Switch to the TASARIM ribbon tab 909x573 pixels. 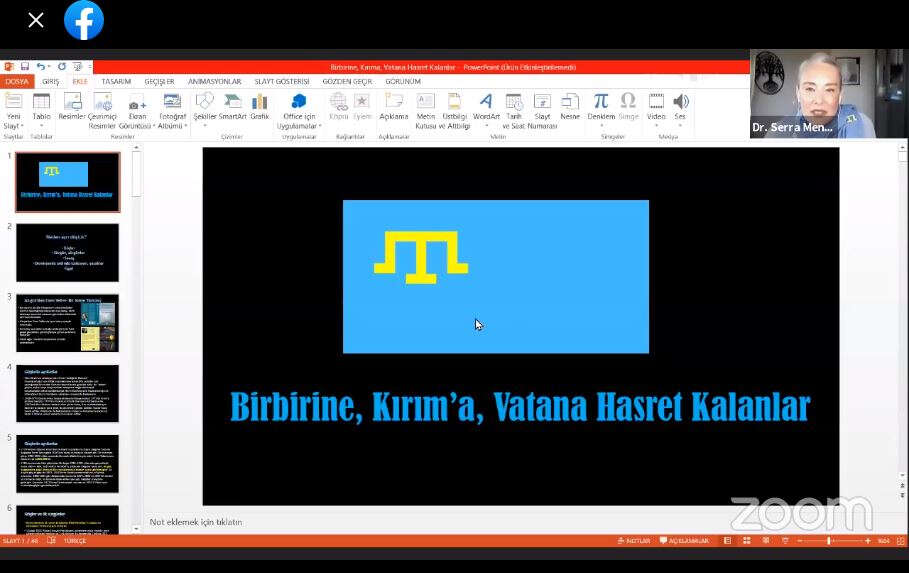(116, 82)
